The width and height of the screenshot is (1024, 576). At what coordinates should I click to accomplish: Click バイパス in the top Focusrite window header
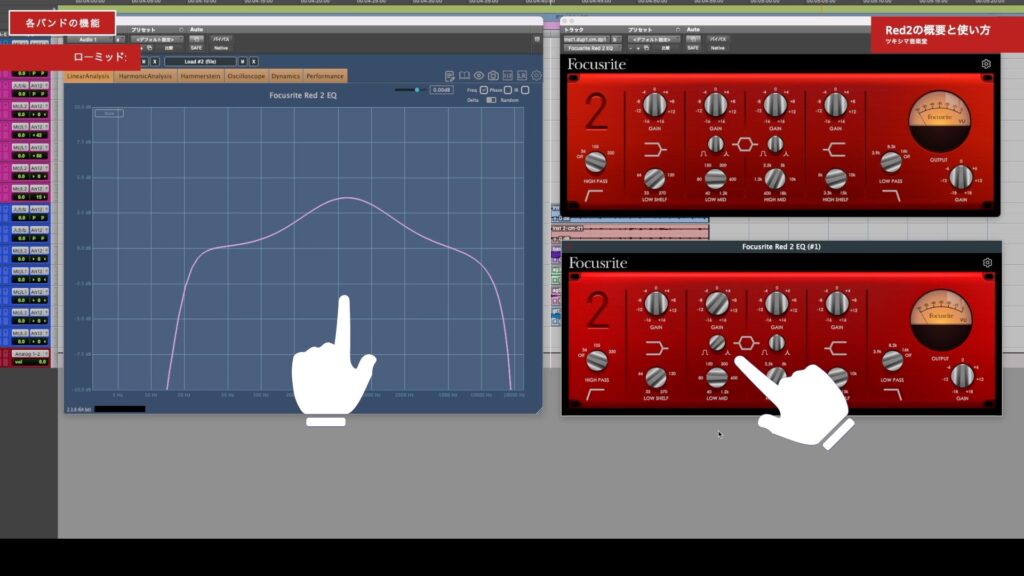click(718, 39)
